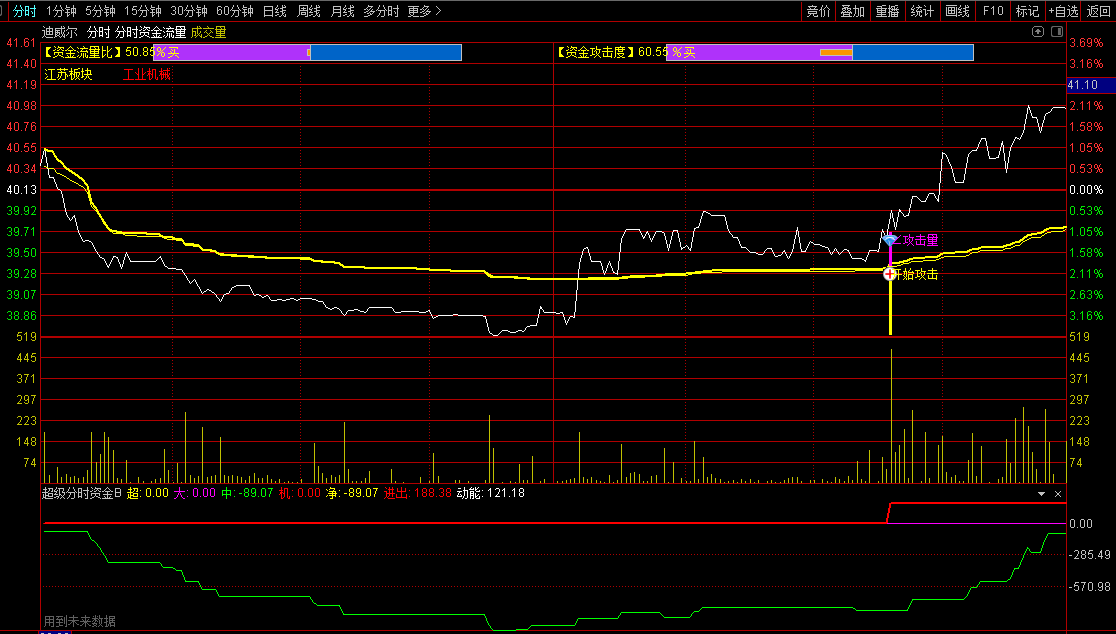Click the 大:0.00 indicator value

(194, 493)
